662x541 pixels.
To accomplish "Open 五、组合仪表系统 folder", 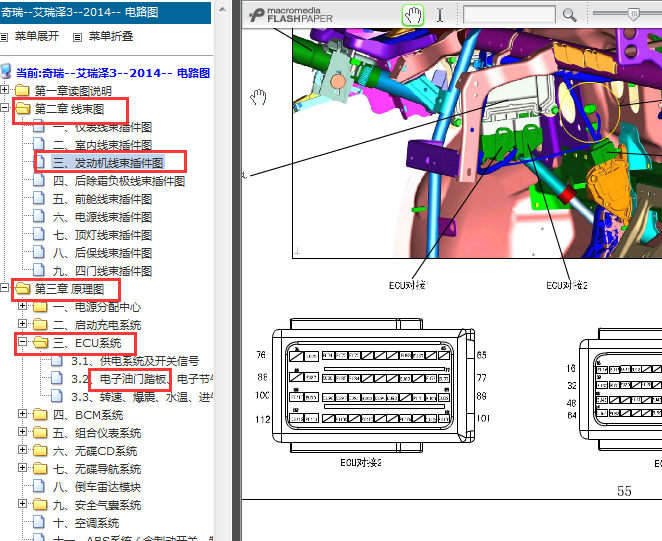I will (x=97, y=433).
